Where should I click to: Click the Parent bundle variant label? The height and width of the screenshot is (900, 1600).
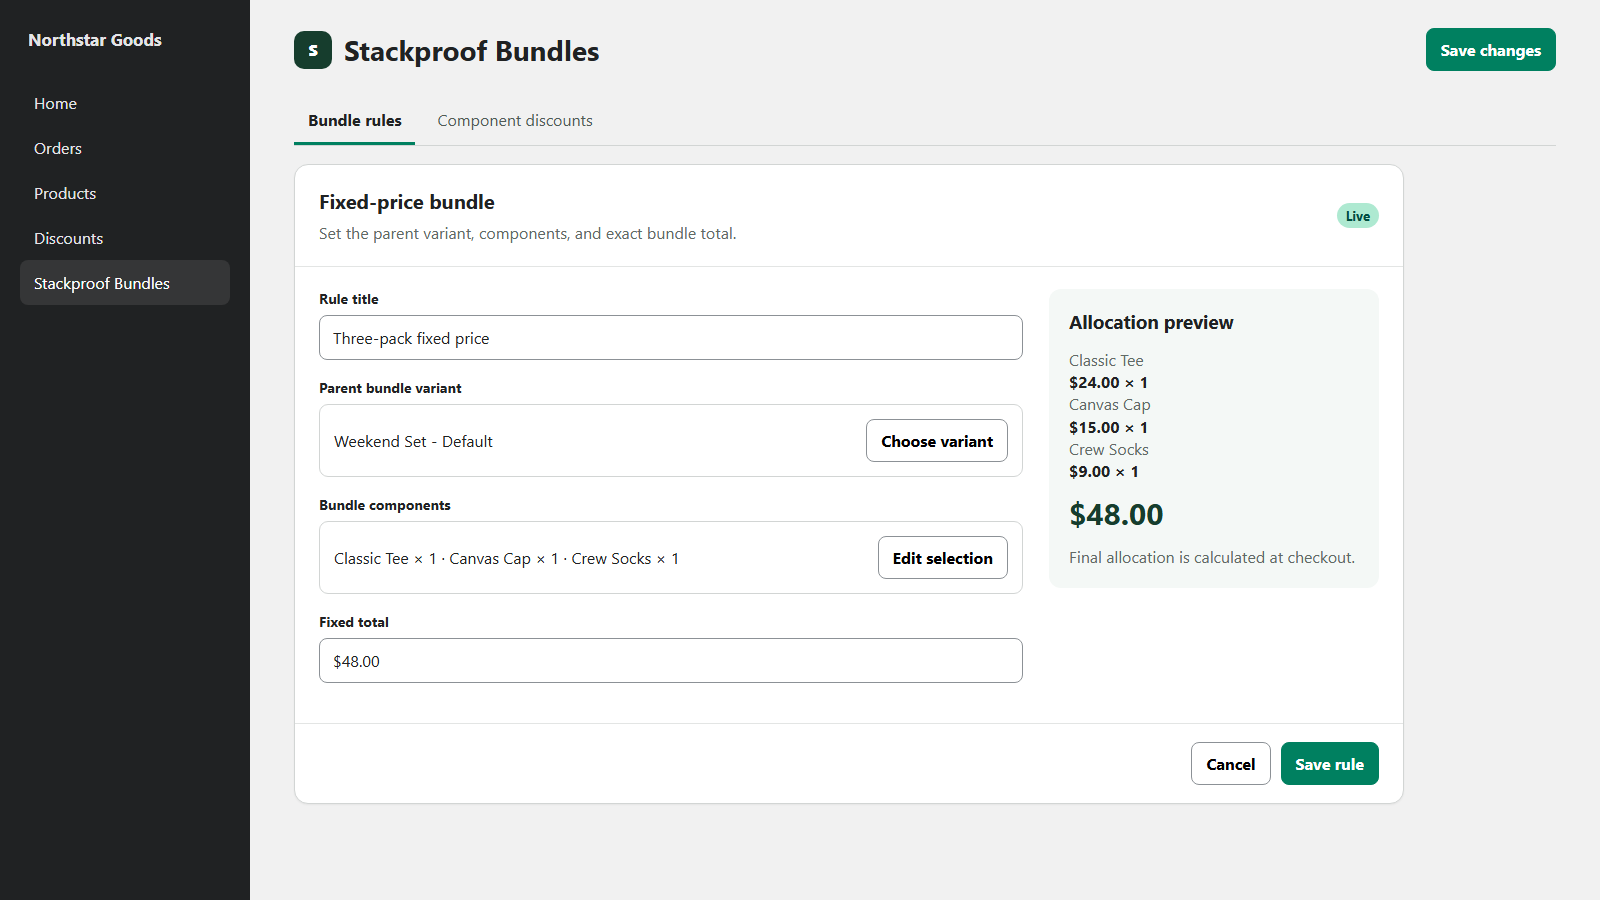pos(390,388)
